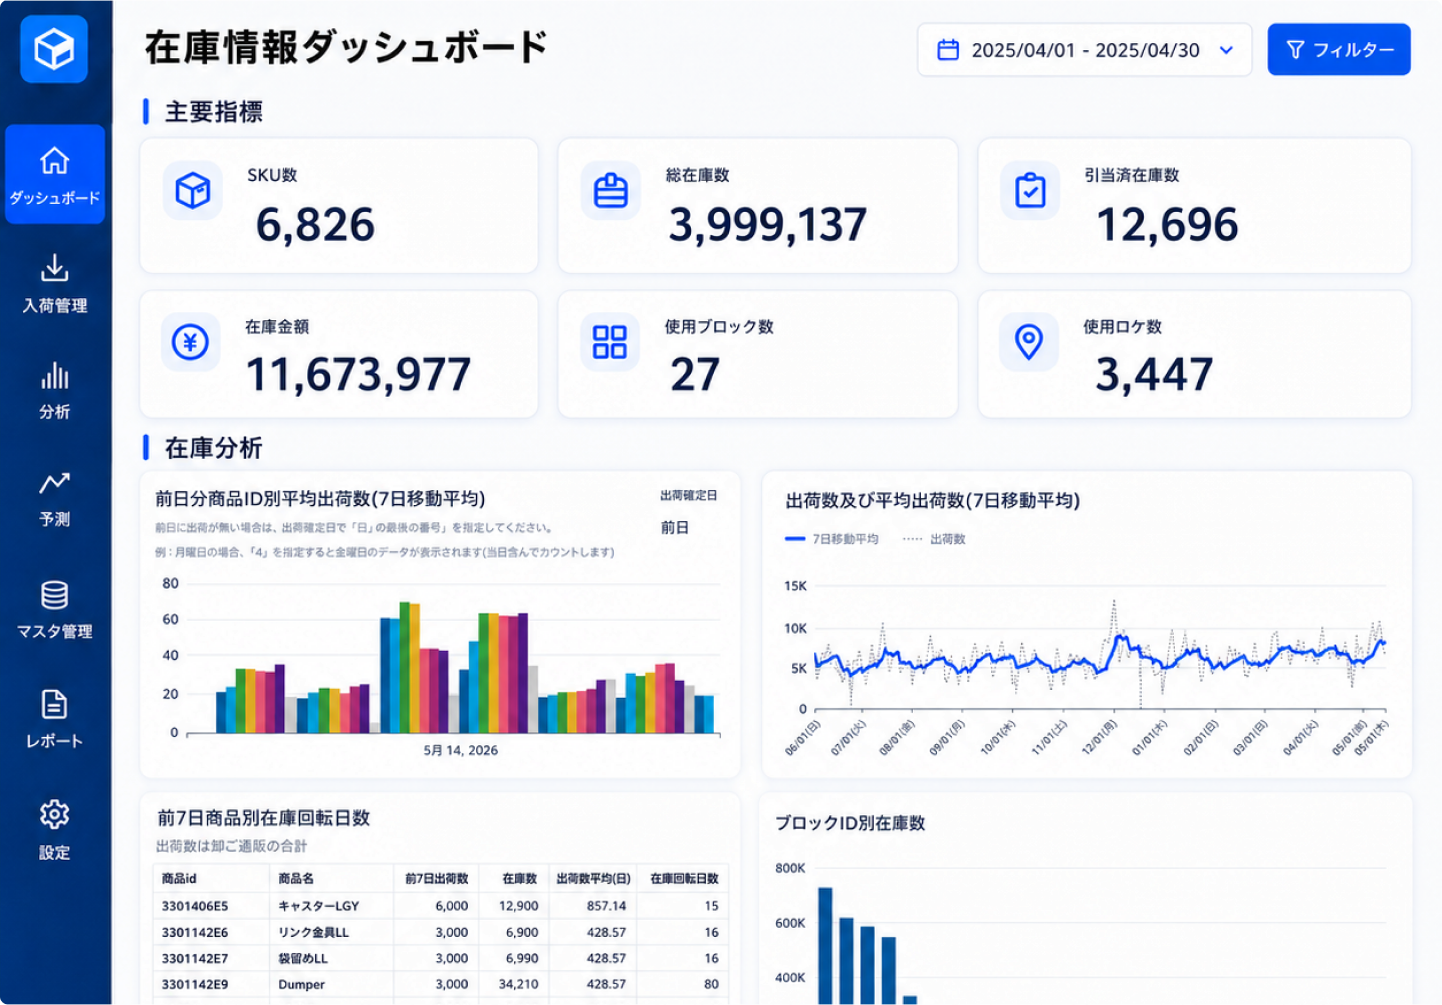
Task: Open 入荷管理 download icon
Action: coord(55,267)
